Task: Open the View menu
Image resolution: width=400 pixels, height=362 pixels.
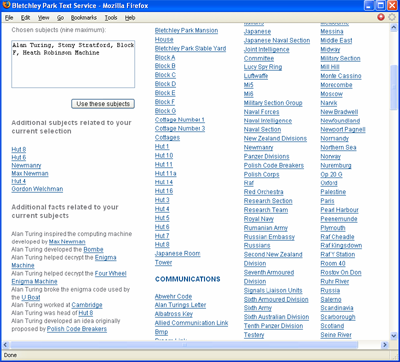Action: [43, 18]
